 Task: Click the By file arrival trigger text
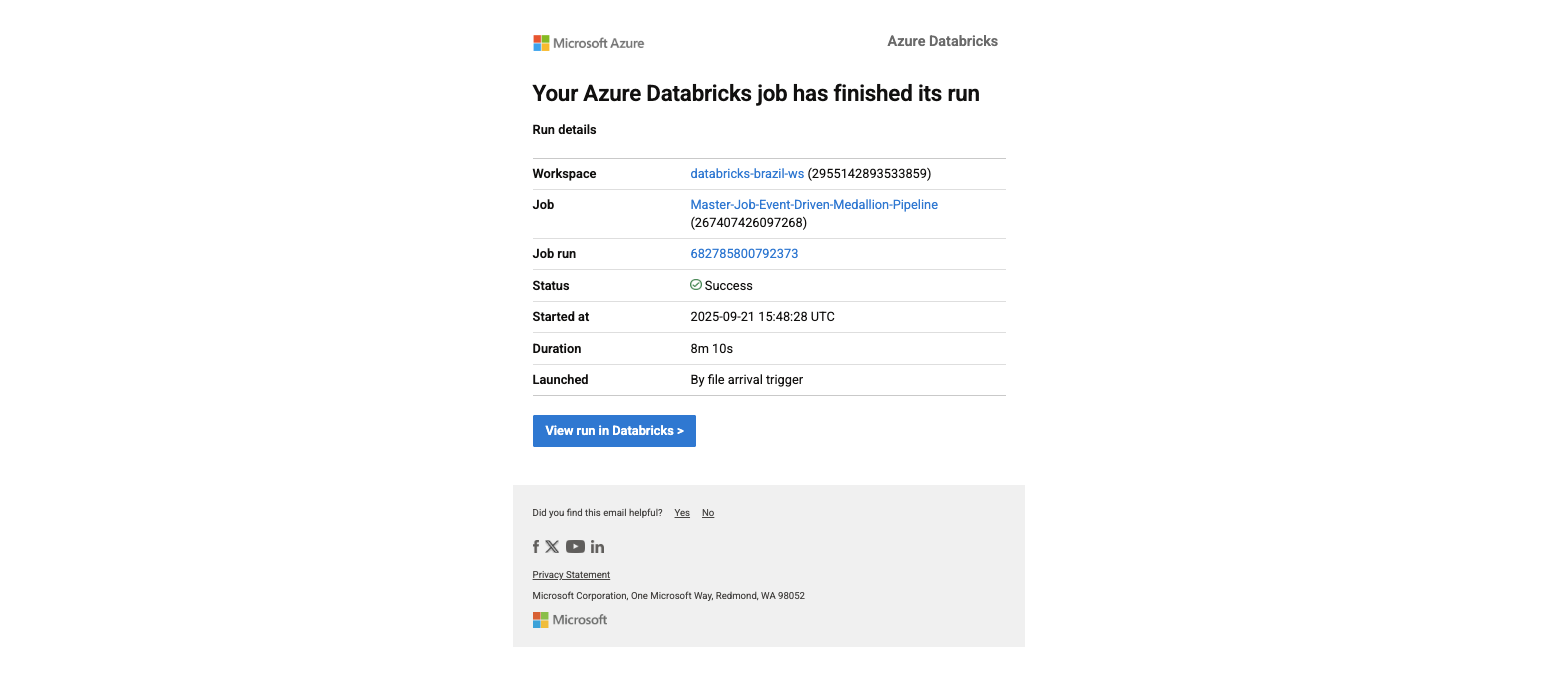pyautogui.click(x=746, y=380)
